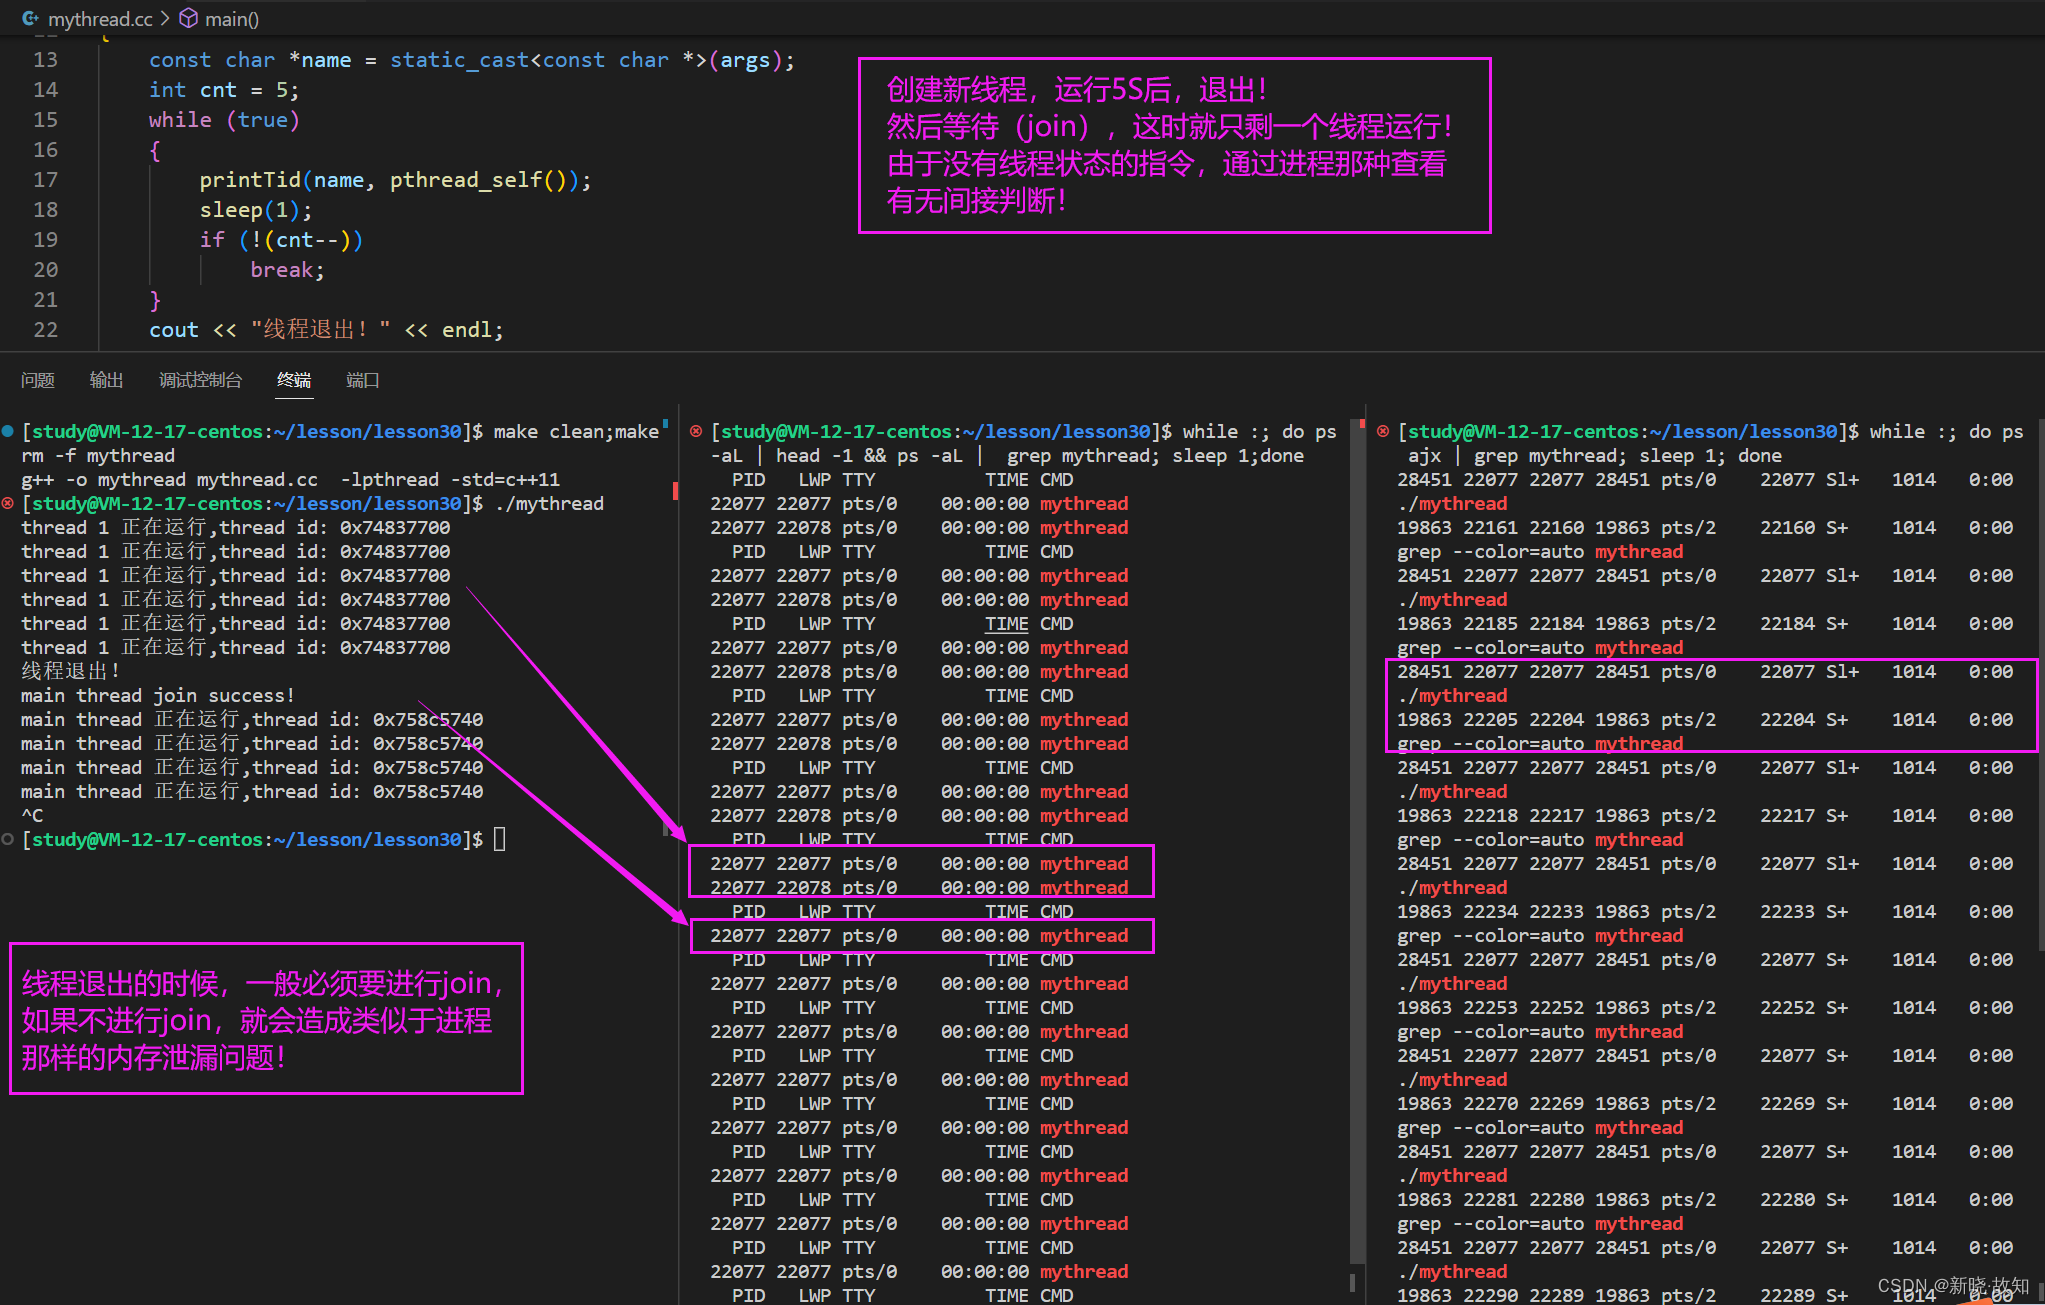Viewport: 2045px width, 1305px height.
Task: Click middle terminal vertical scrollbar
Action: coord(1357,840)
